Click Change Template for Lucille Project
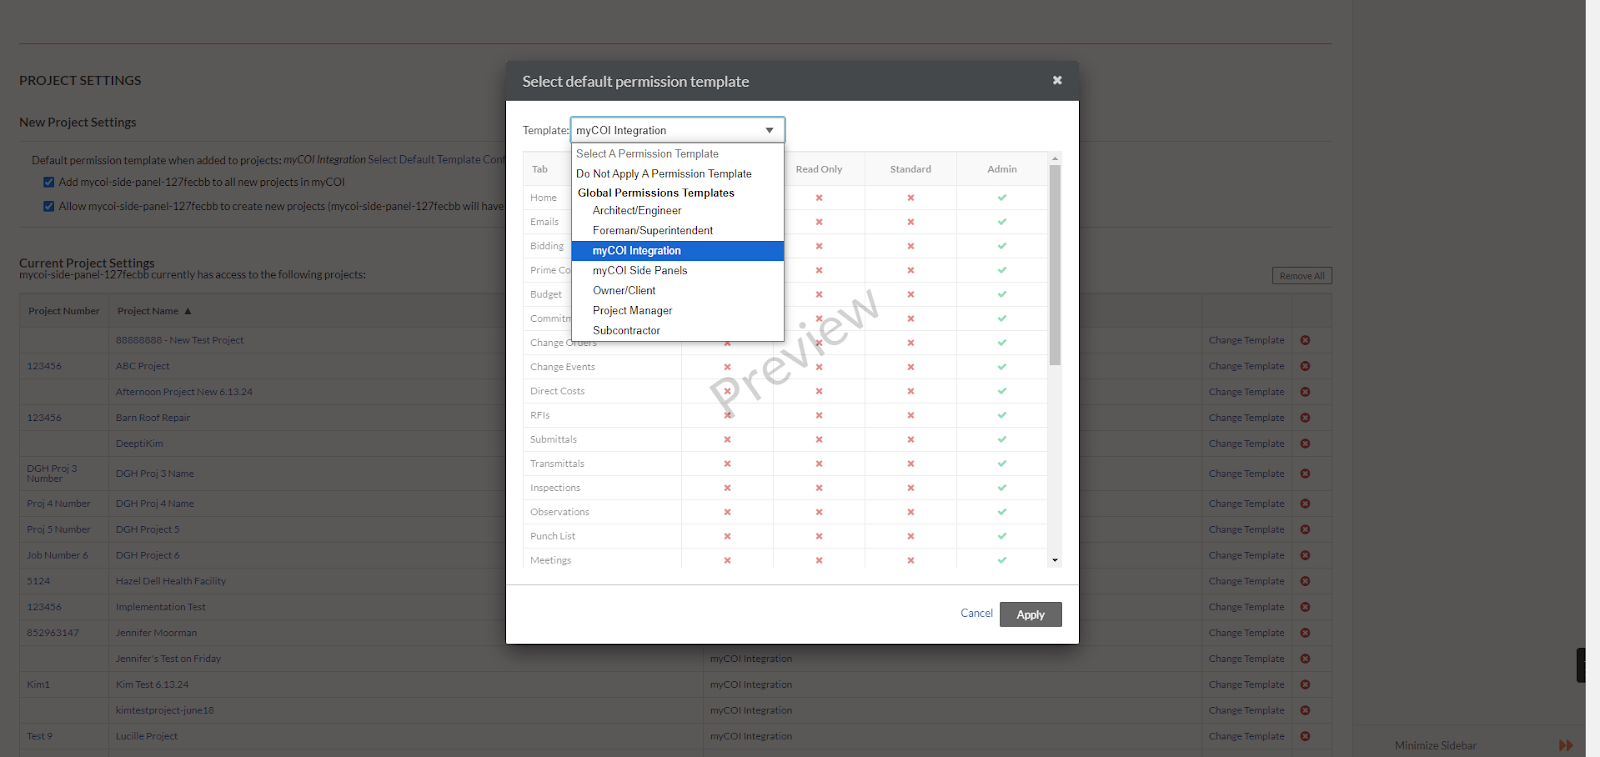This screenshot has height=757, width=1600. [x=1246, y=736]
